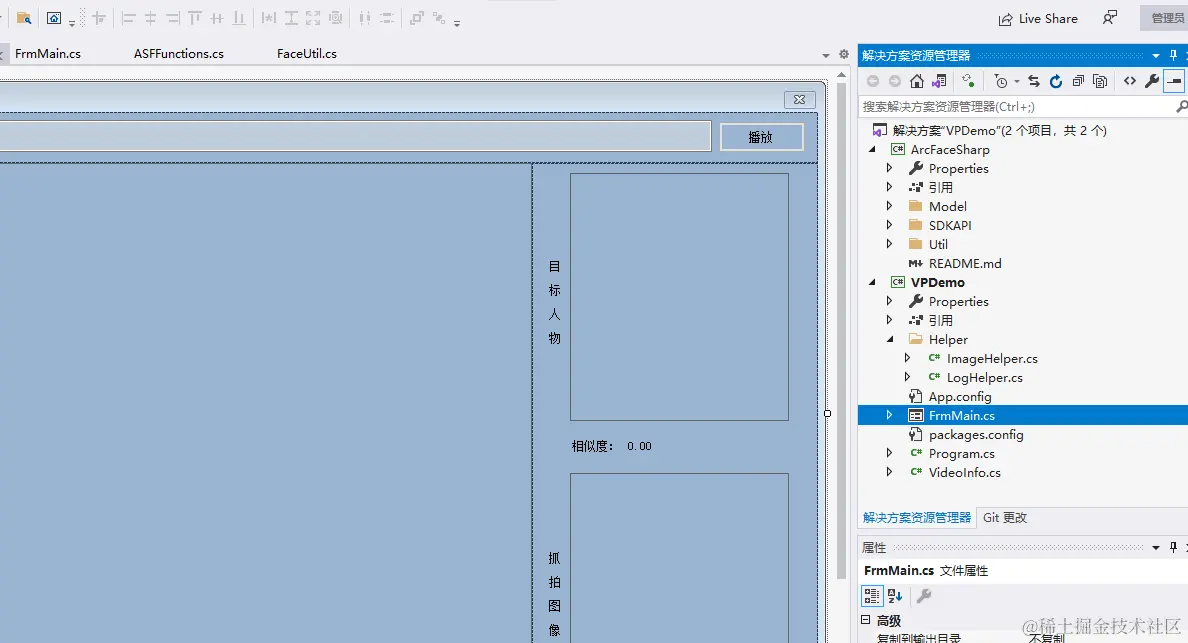Click the Refresh icon in Solution Explorer

coord(1055,81)
